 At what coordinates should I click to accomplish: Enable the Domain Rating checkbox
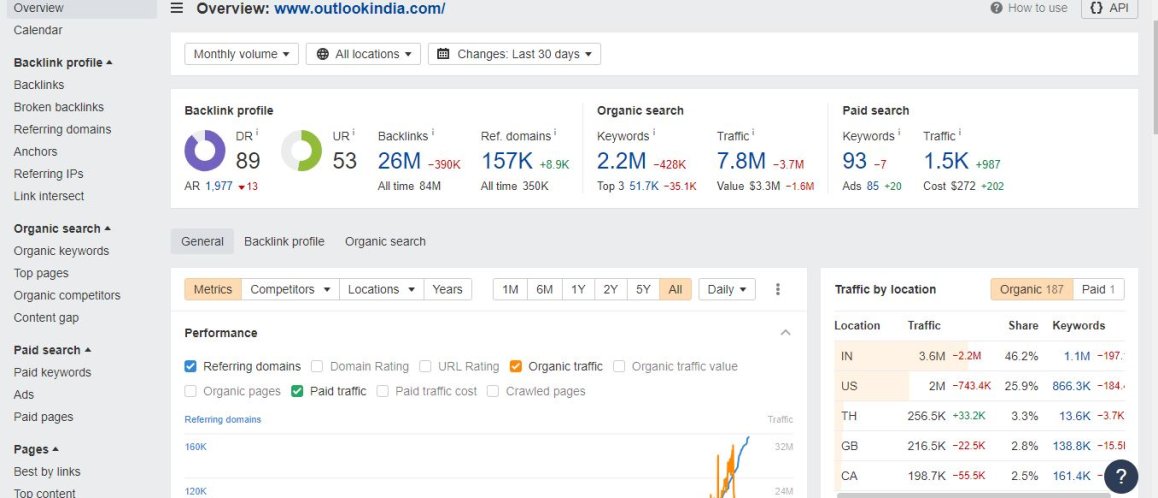(x=317, y=366)
